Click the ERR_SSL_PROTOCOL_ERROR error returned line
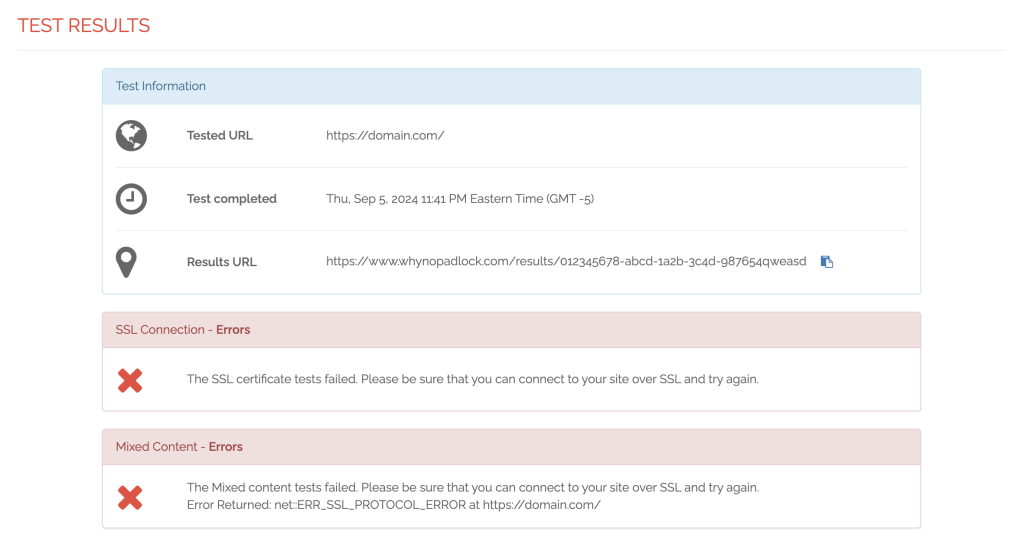This screenshot has width=1024, height=541. coord(394,505)
